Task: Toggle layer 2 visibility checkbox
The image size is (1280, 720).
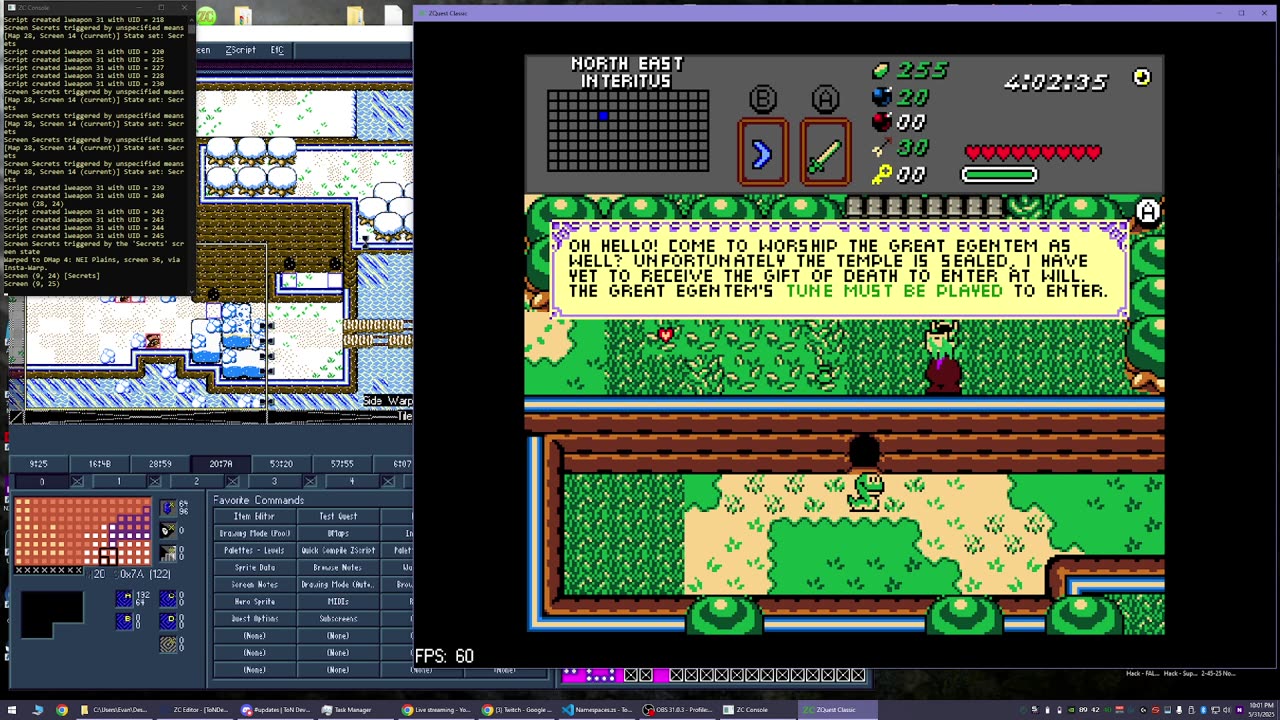Action: [x=232, y=482]
